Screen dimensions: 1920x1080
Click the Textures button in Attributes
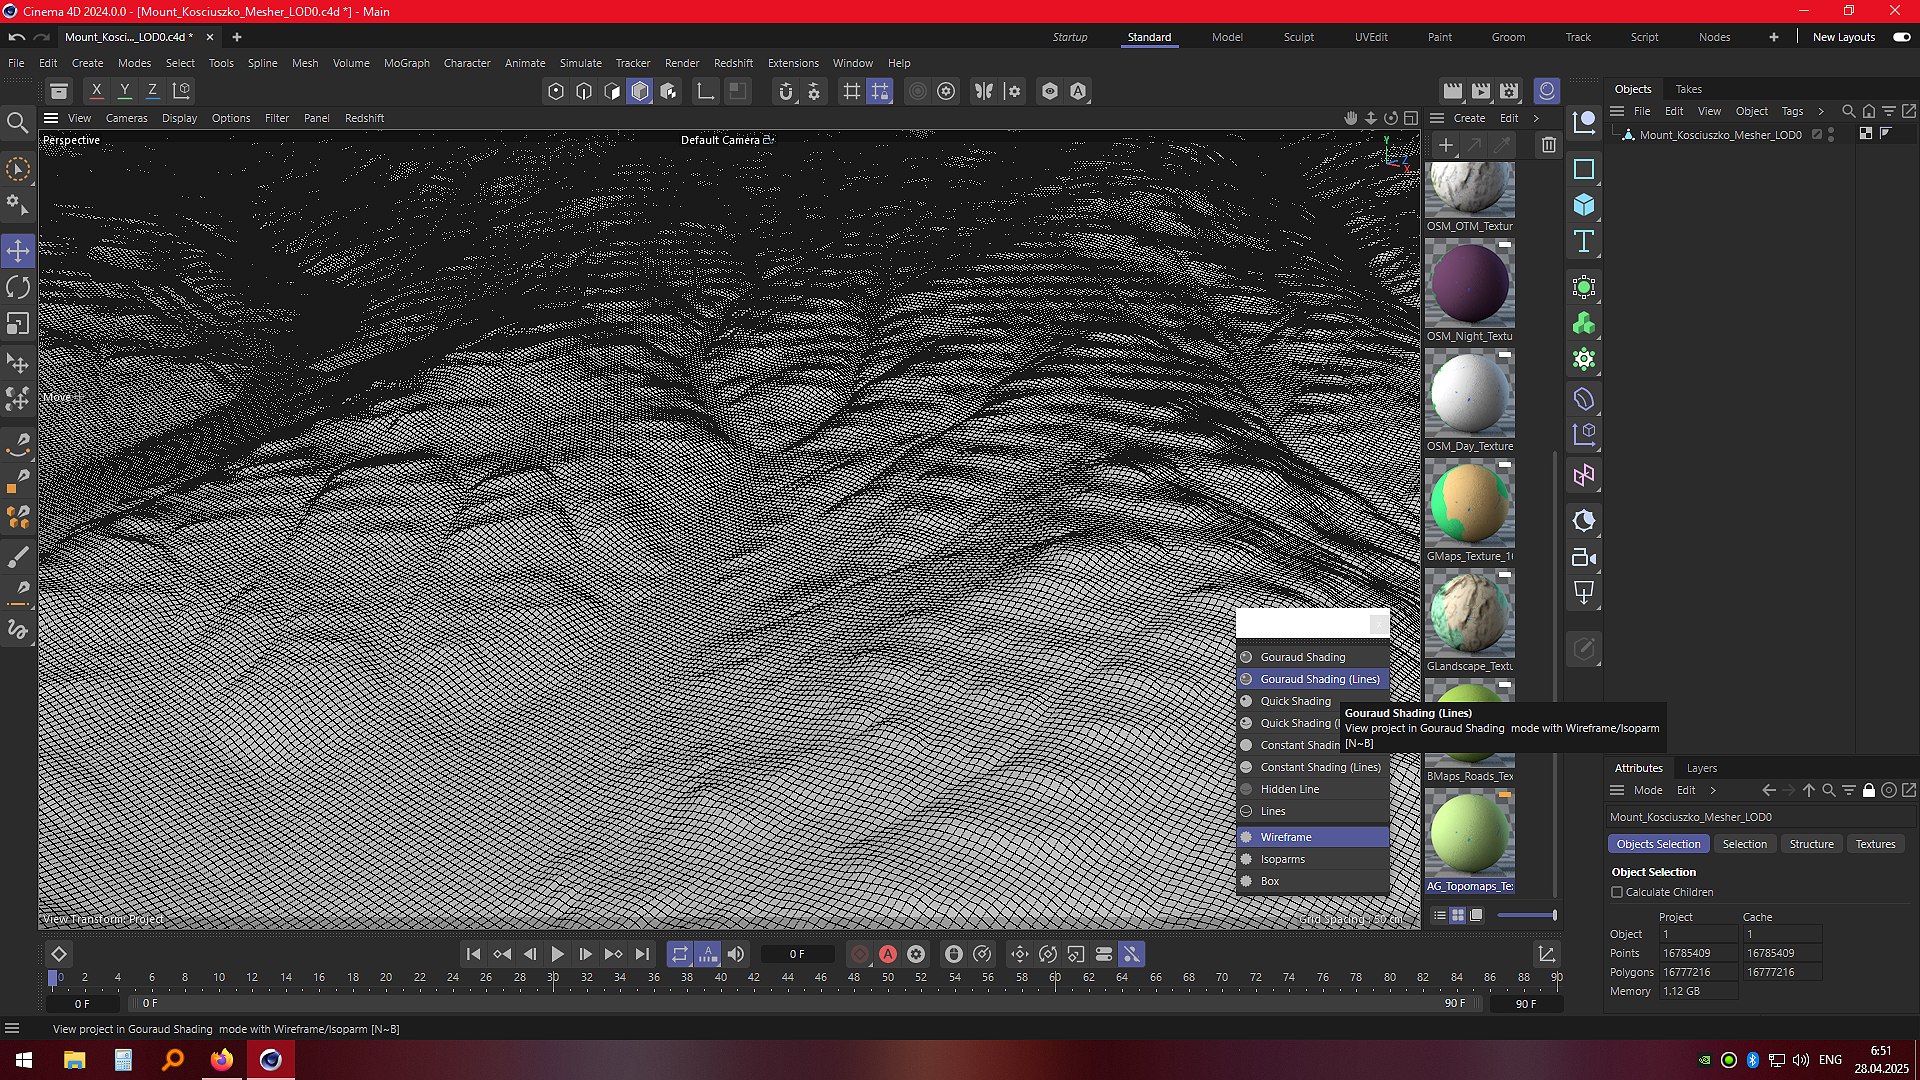tap(1875, 844)
